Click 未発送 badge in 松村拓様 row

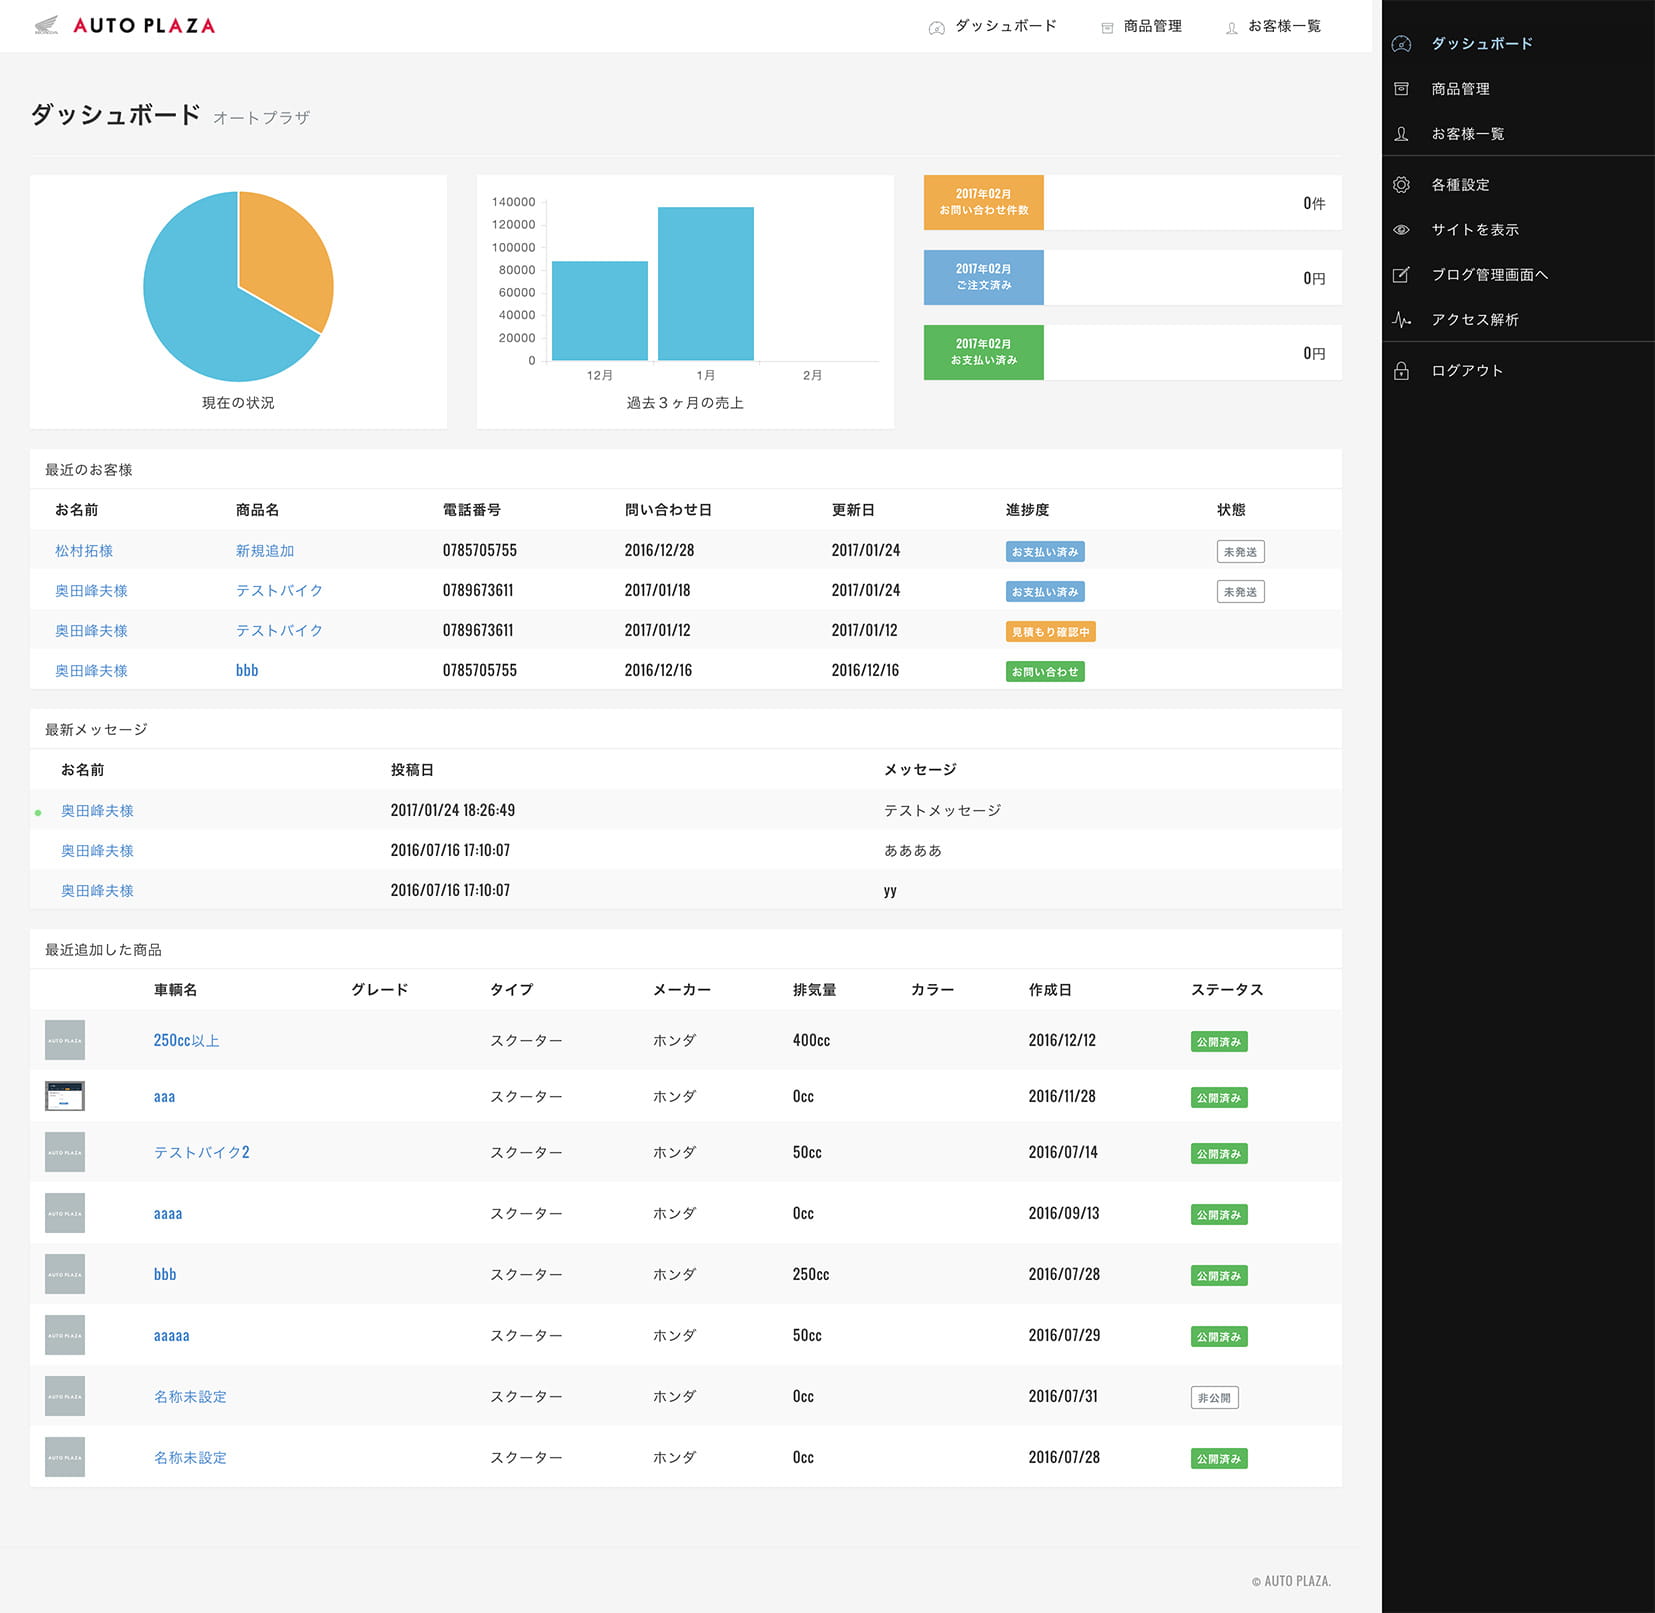[x=1241, y=552]
